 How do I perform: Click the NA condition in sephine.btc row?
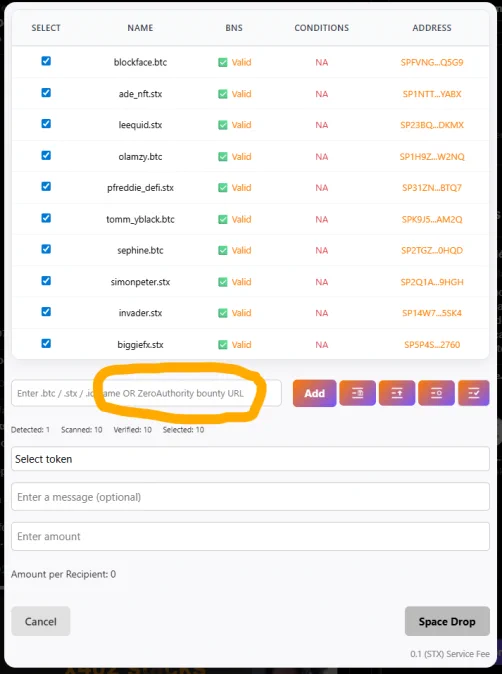click(x=321, y=250)
